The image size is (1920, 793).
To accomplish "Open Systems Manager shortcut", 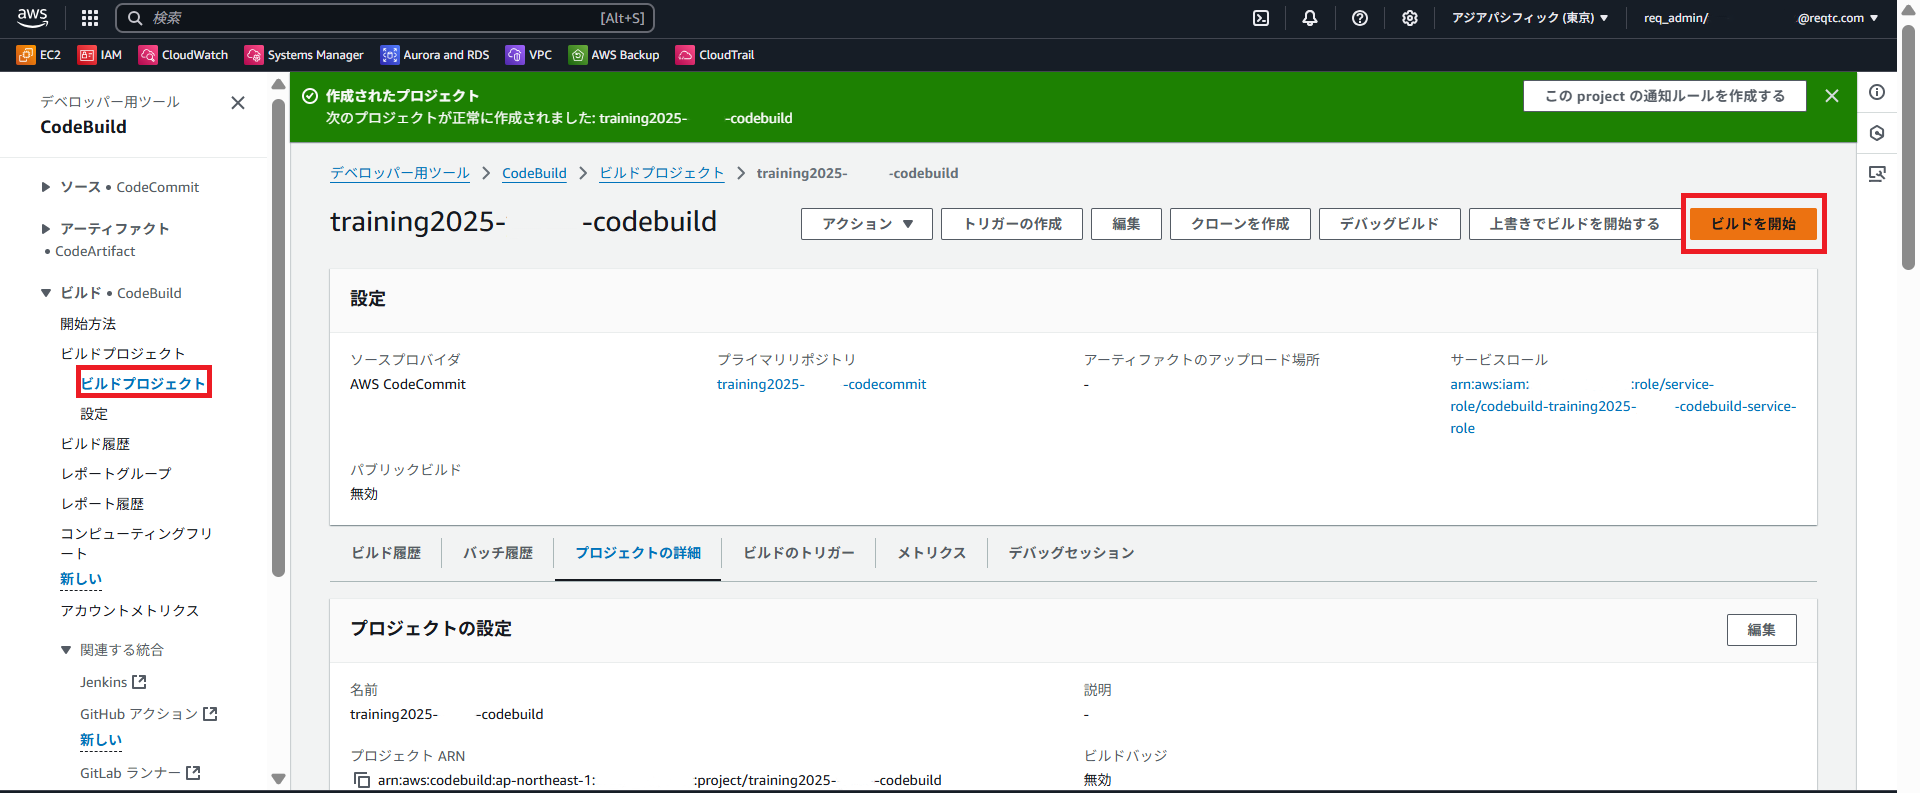I will point(304,55).
